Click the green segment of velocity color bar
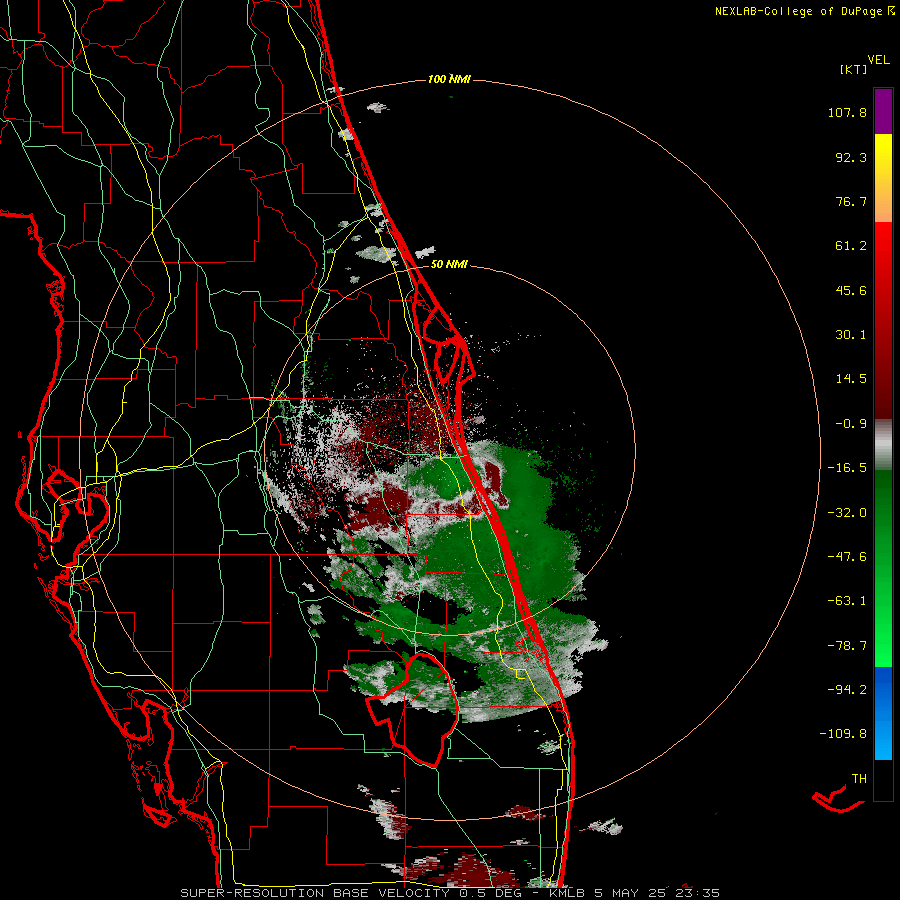The image size is (900, 900). point(883,568)
